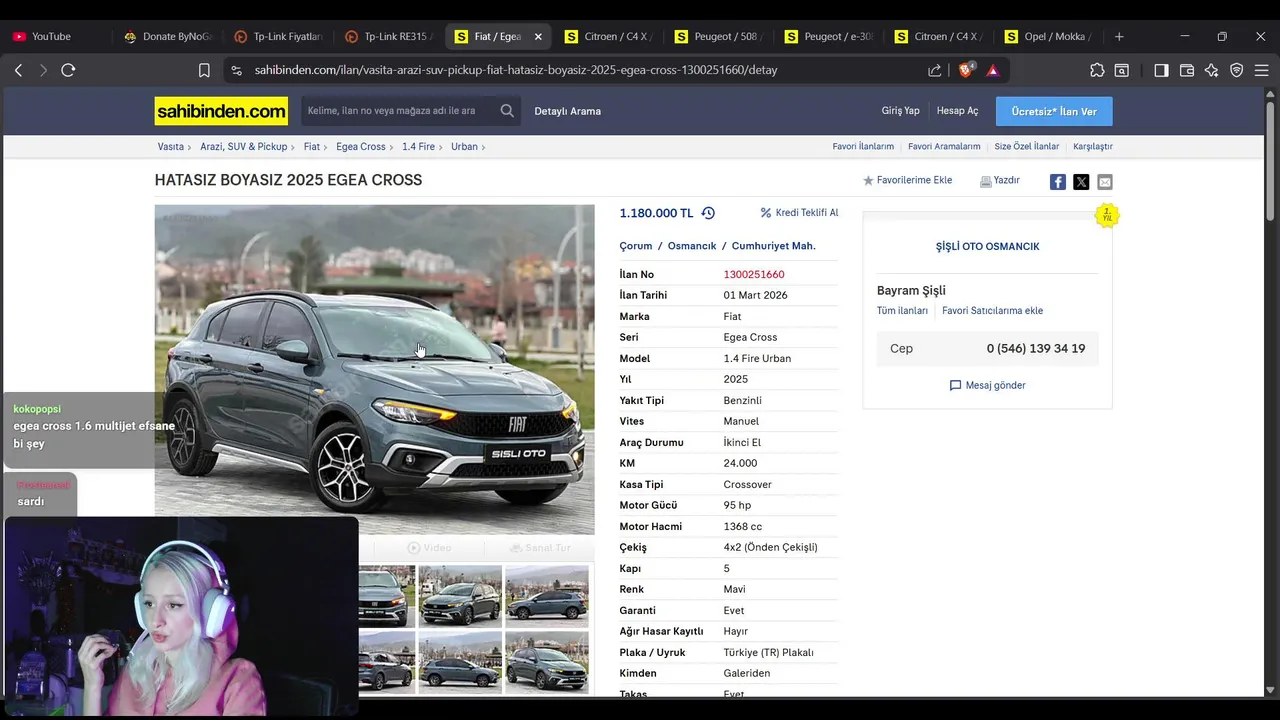Switch to the Tp-Link Fiyatları tab
1280x720 pixels.
pyautogui.click(x=278, y=36)
